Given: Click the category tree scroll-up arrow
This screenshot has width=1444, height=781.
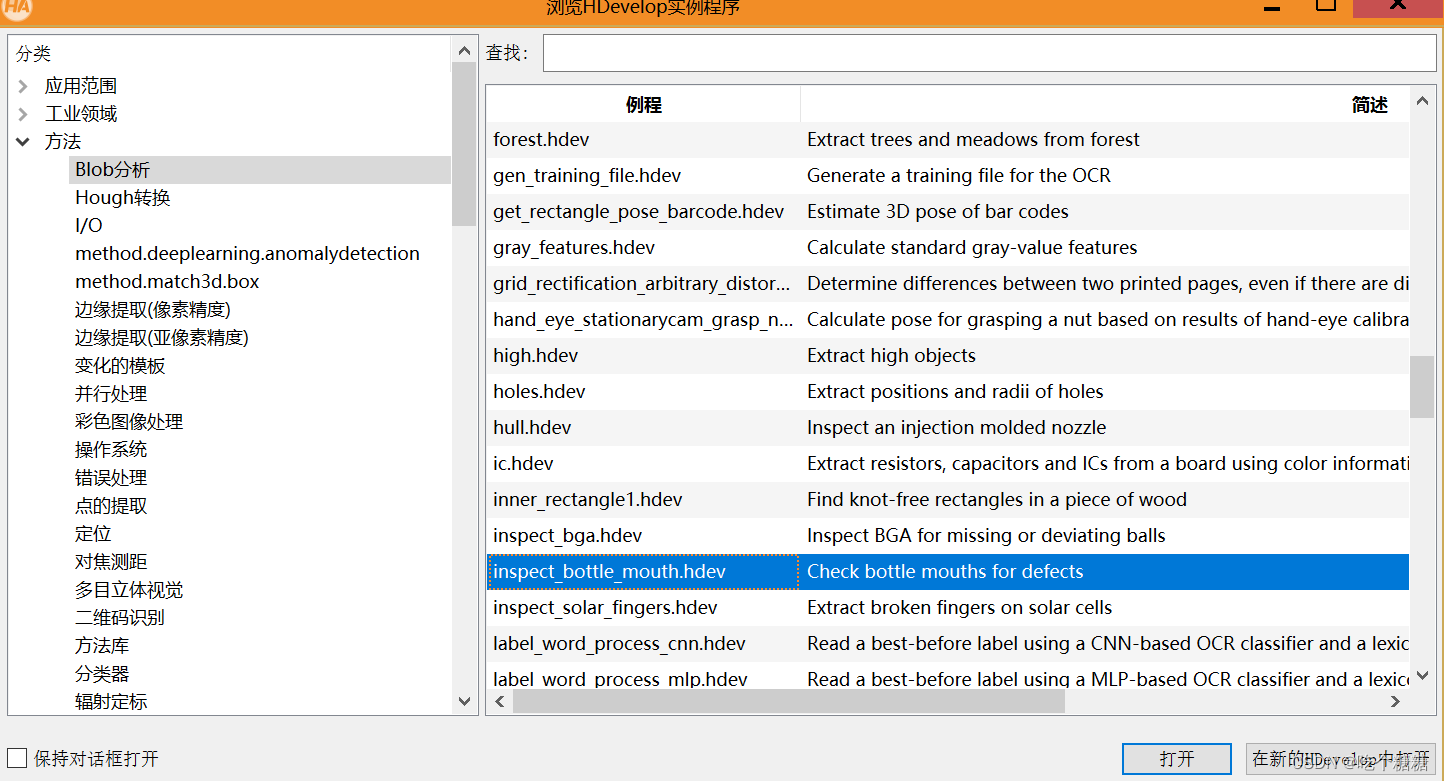Looking at the screenshot, I should tap(464, 50).
